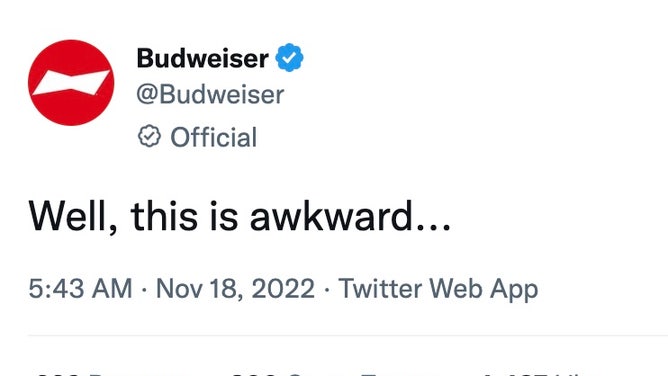Click the Nov 18, 2022 date
Viewport: 668px width, 376px height.
235,288
